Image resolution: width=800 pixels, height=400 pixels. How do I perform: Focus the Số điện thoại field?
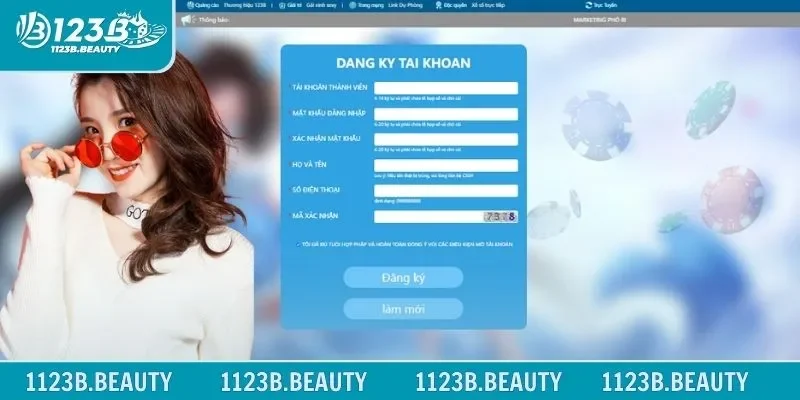click(x=445, y=191)
